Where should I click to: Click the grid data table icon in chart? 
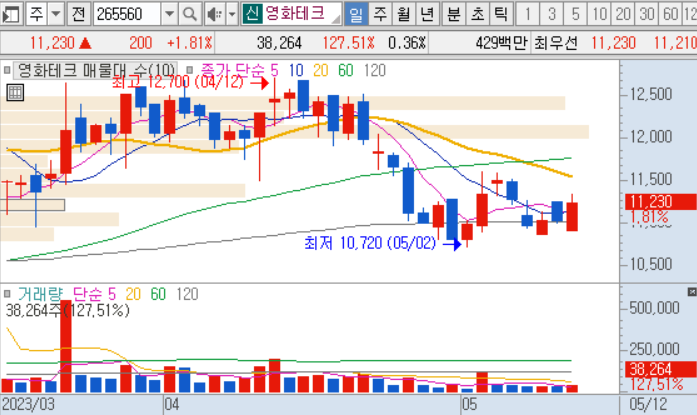click(15, 92)
